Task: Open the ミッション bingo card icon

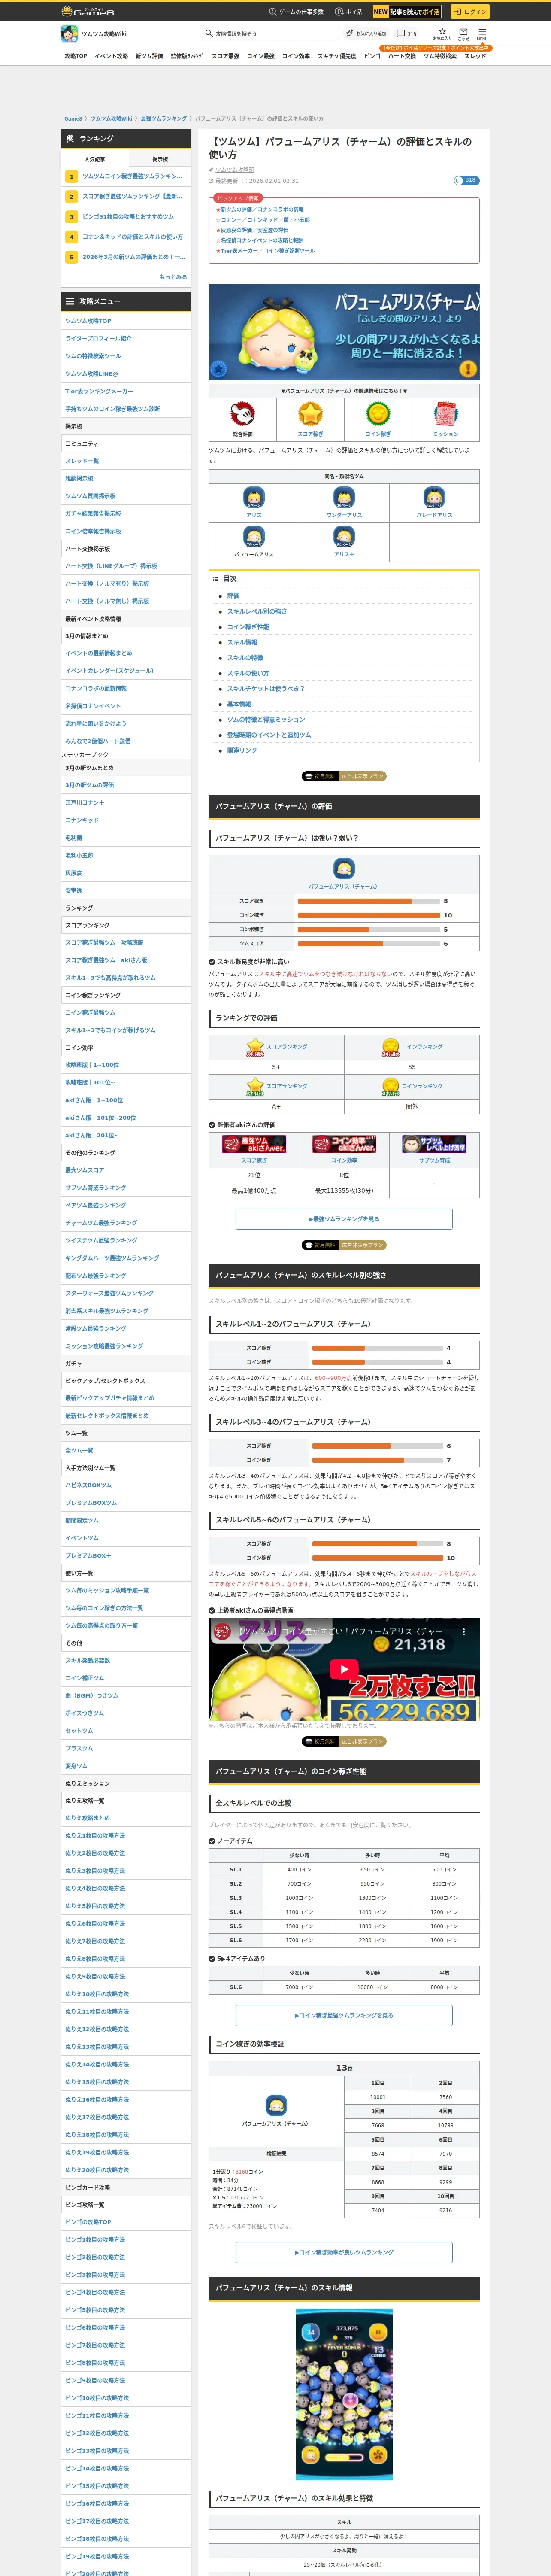Action: (446, 413)
